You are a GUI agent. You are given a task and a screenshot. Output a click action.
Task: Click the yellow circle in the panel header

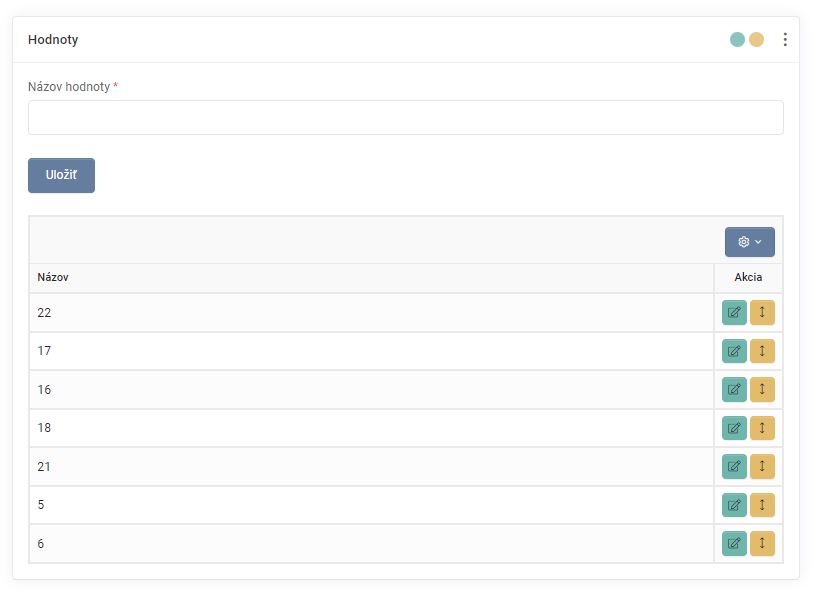click(x=757, y=40)
